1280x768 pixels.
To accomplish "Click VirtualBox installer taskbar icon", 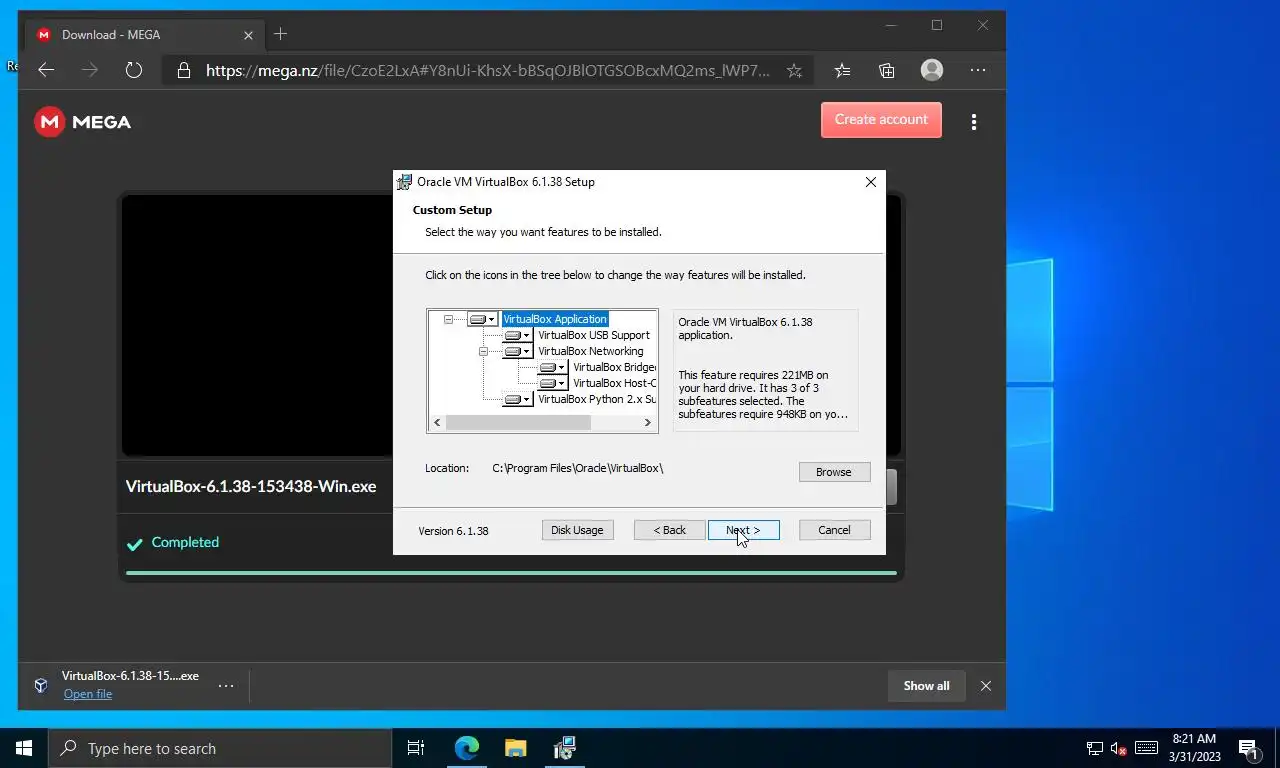I will tap(564, 748).
